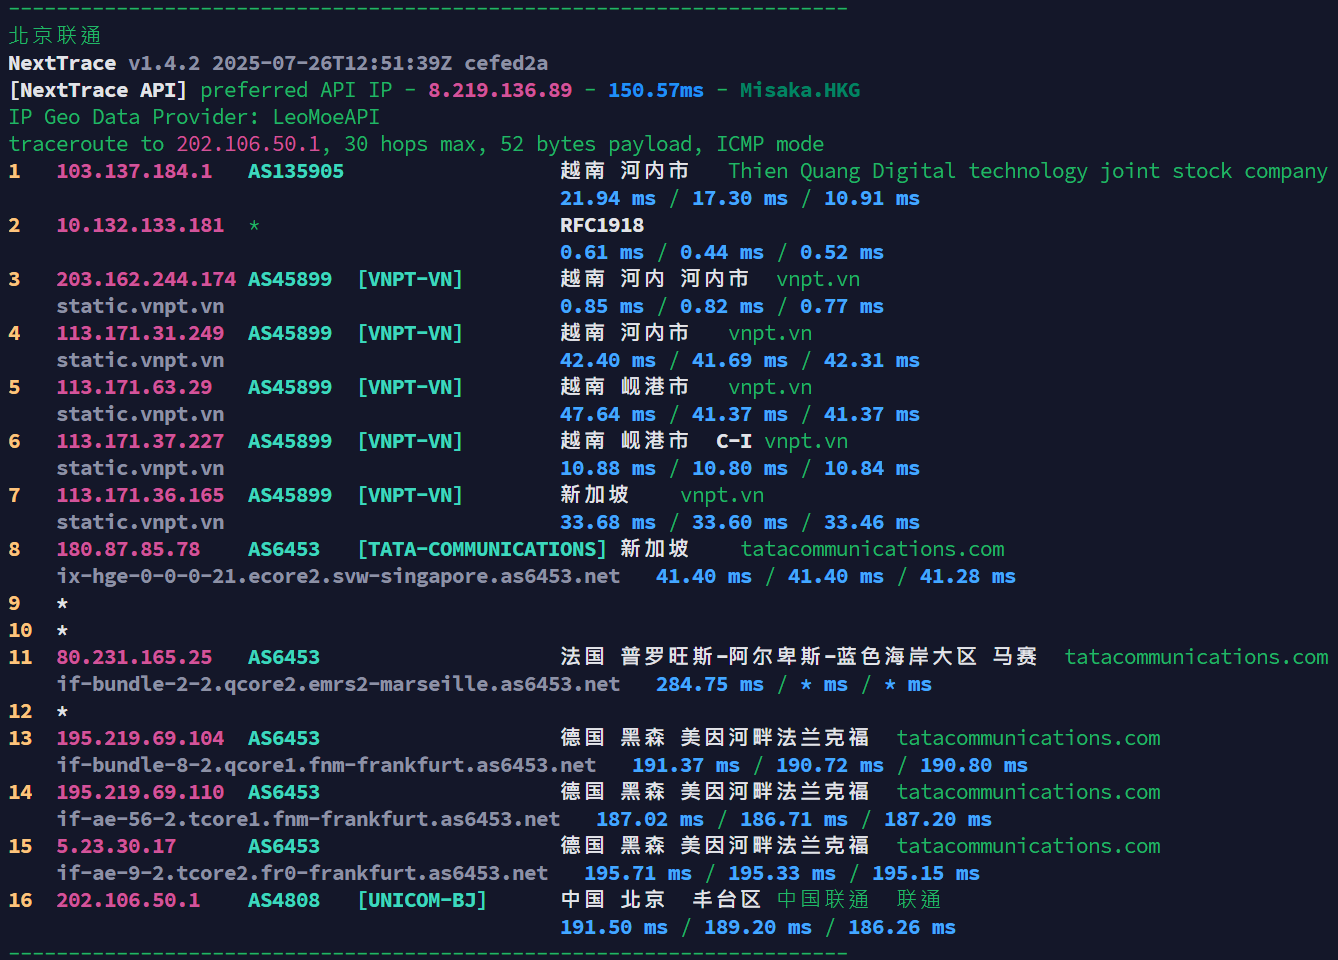Click tatacommunications.com in hop 11
This screenshot has height=960, width=1338.
[x=1196, y=657]
